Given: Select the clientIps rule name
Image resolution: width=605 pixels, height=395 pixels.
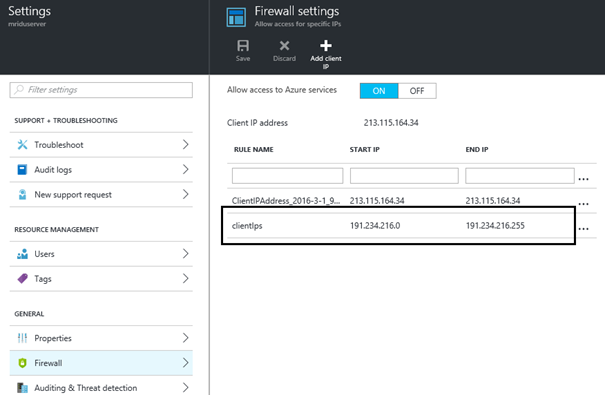Looking at the screenshot, I should [247, 226].
